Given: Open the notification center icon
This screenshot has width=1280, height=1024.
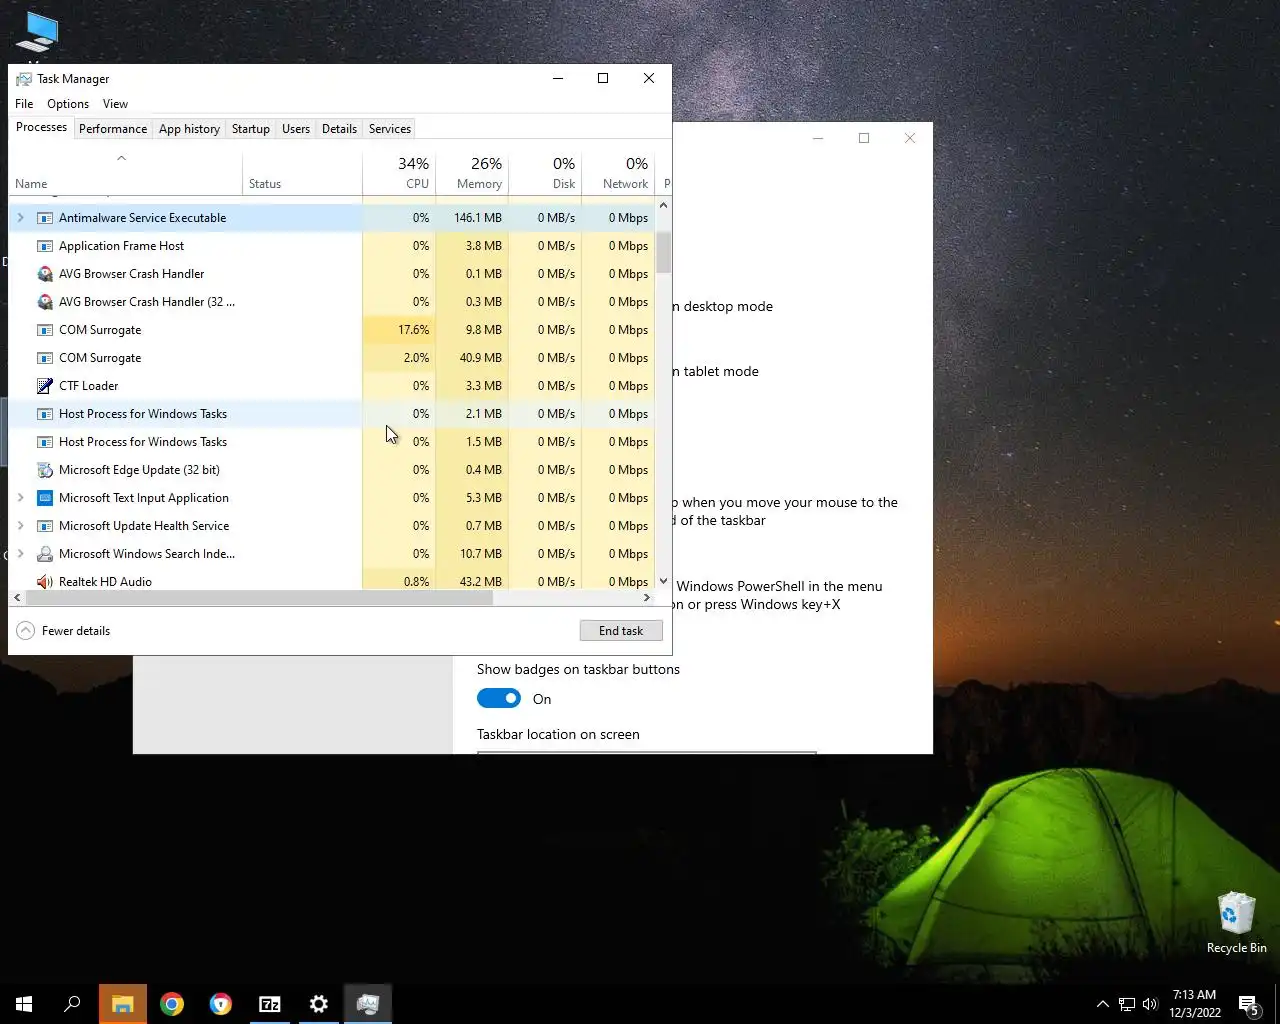Looking at the screenshot, I should coord(1248,1004).
